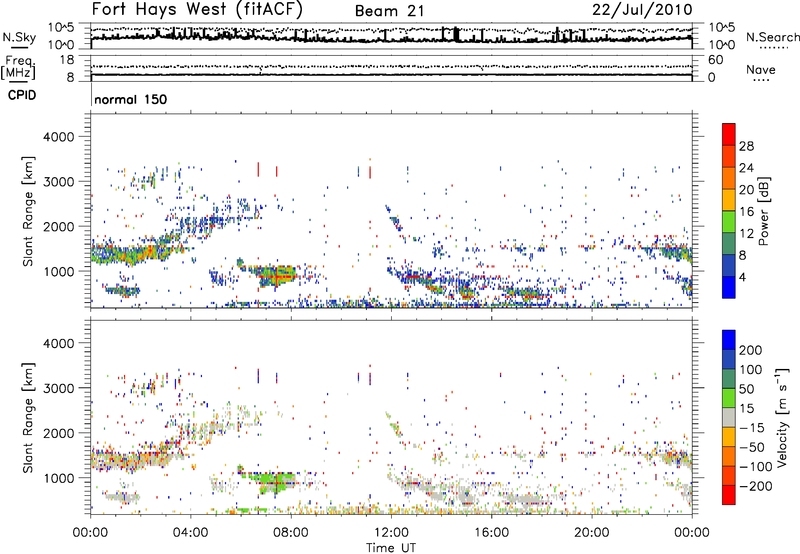The width and height of the screenshot is (800, 554).
Task: Click the 'Freq. [MHz]' axis label
Action: 18,68
